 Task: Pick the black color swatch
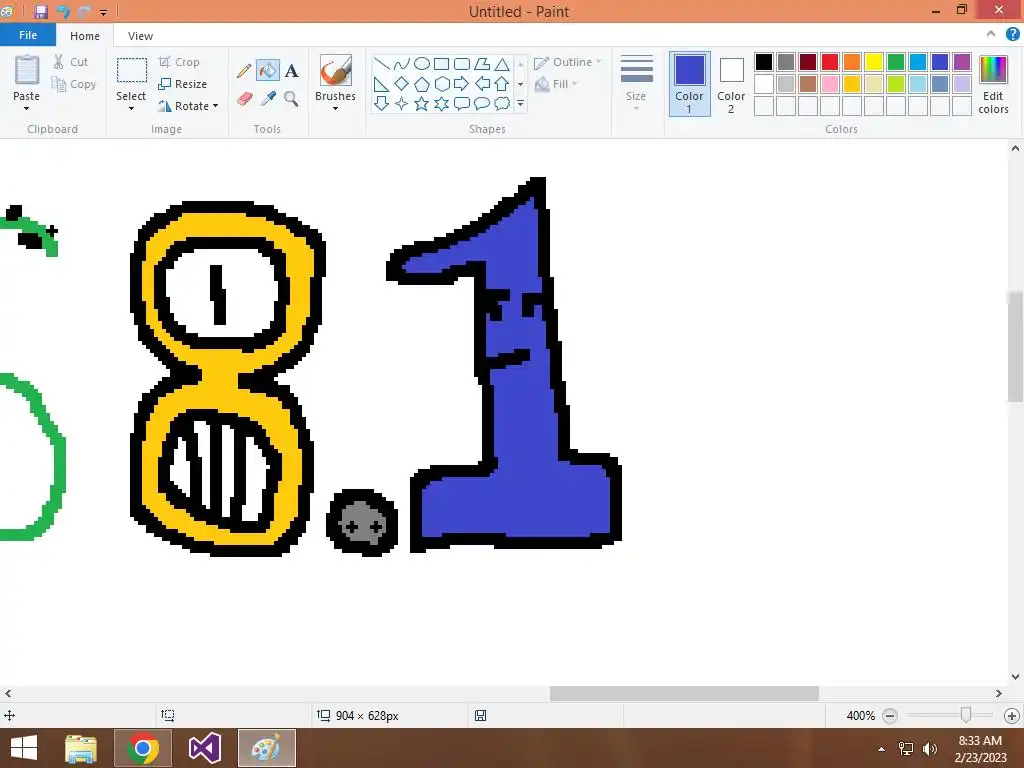pyautogui.click(x=764, y=62)
